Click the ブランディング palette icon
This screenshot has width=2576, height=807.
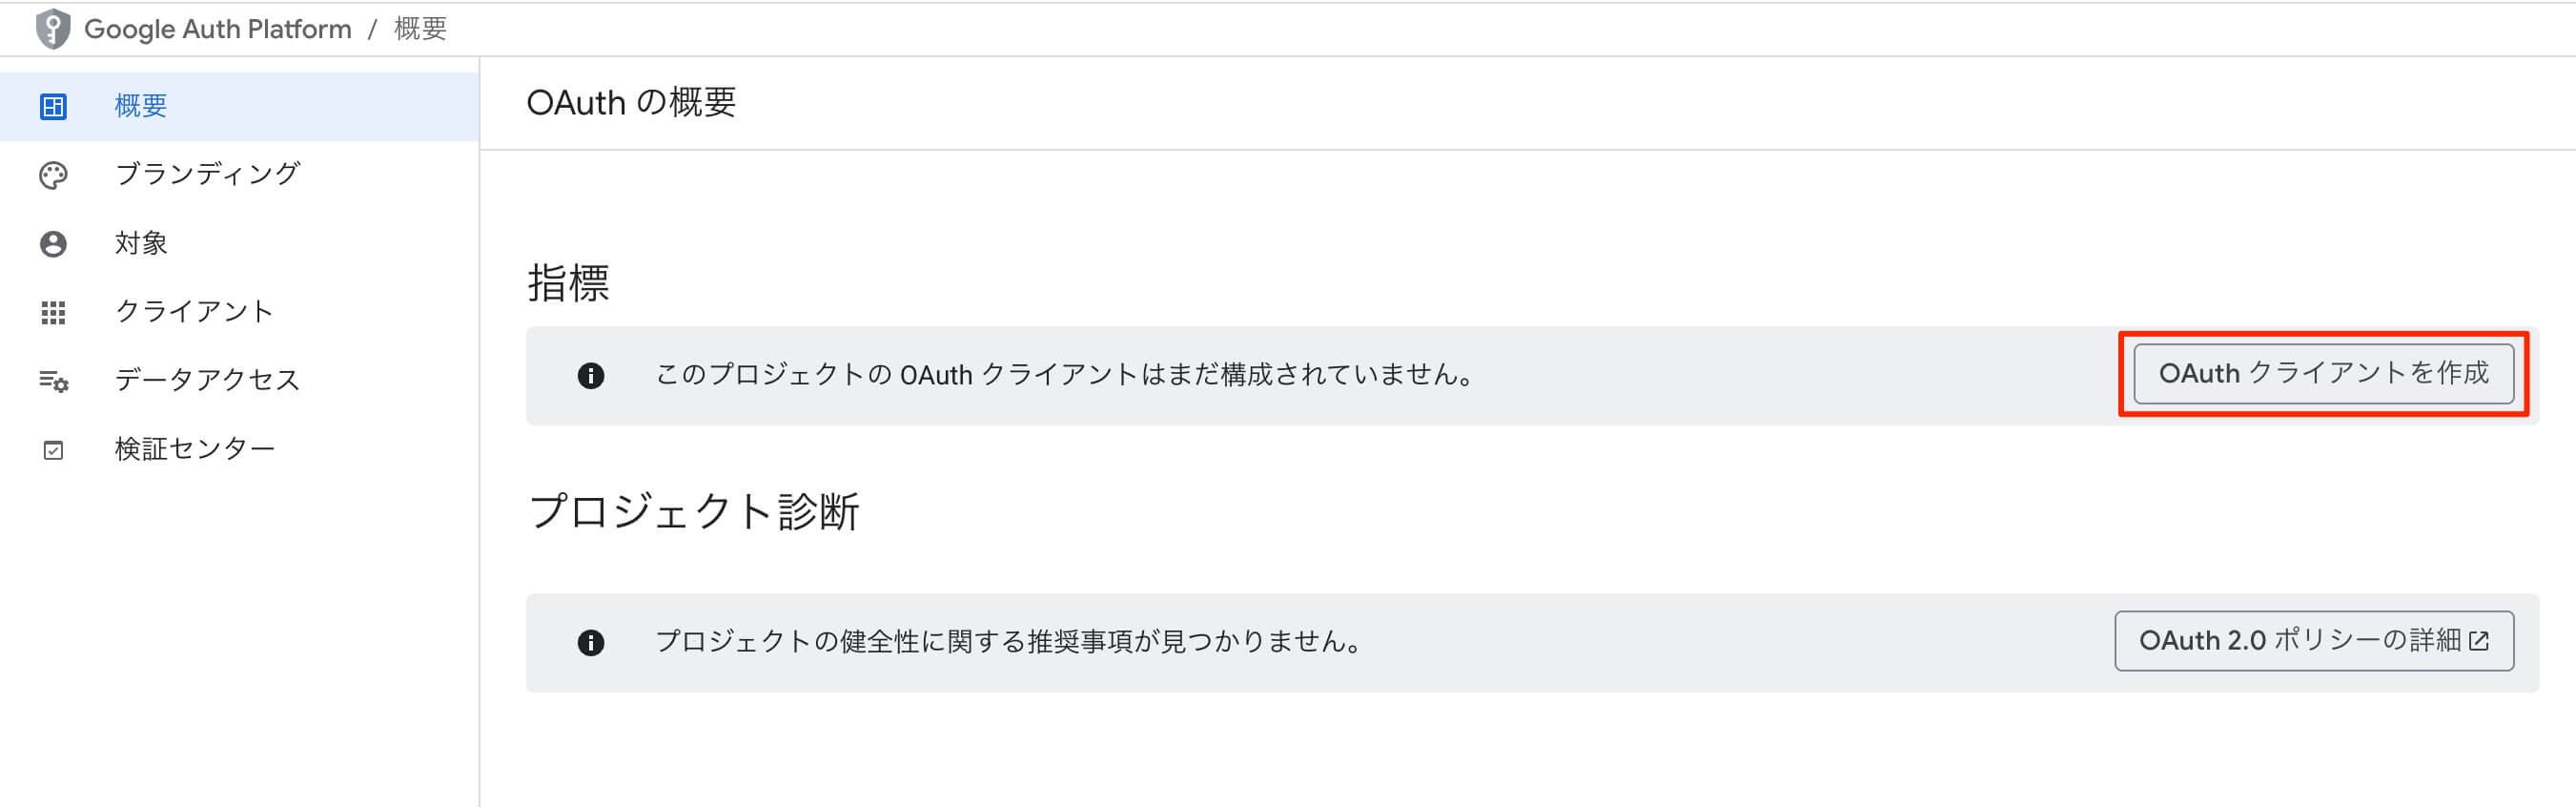tap(53, 175)
